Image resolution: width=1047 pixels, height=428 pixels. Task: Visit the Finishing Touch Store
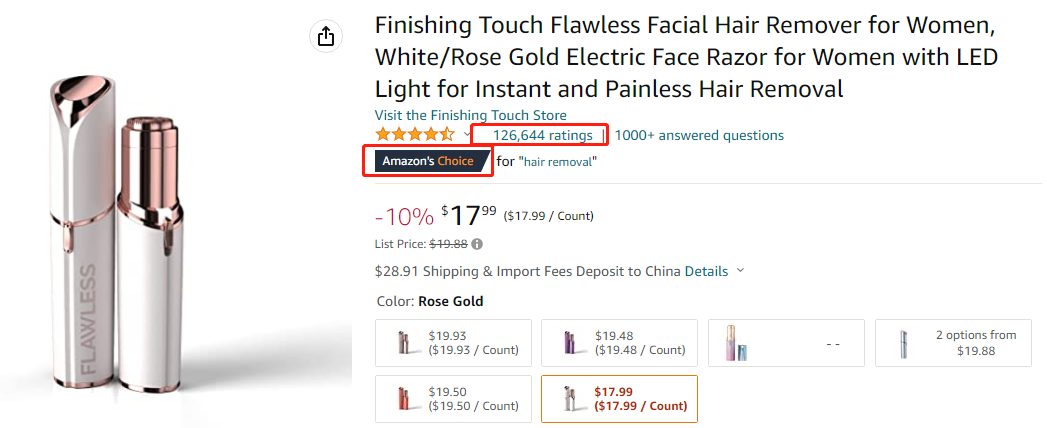coord(470,115)
